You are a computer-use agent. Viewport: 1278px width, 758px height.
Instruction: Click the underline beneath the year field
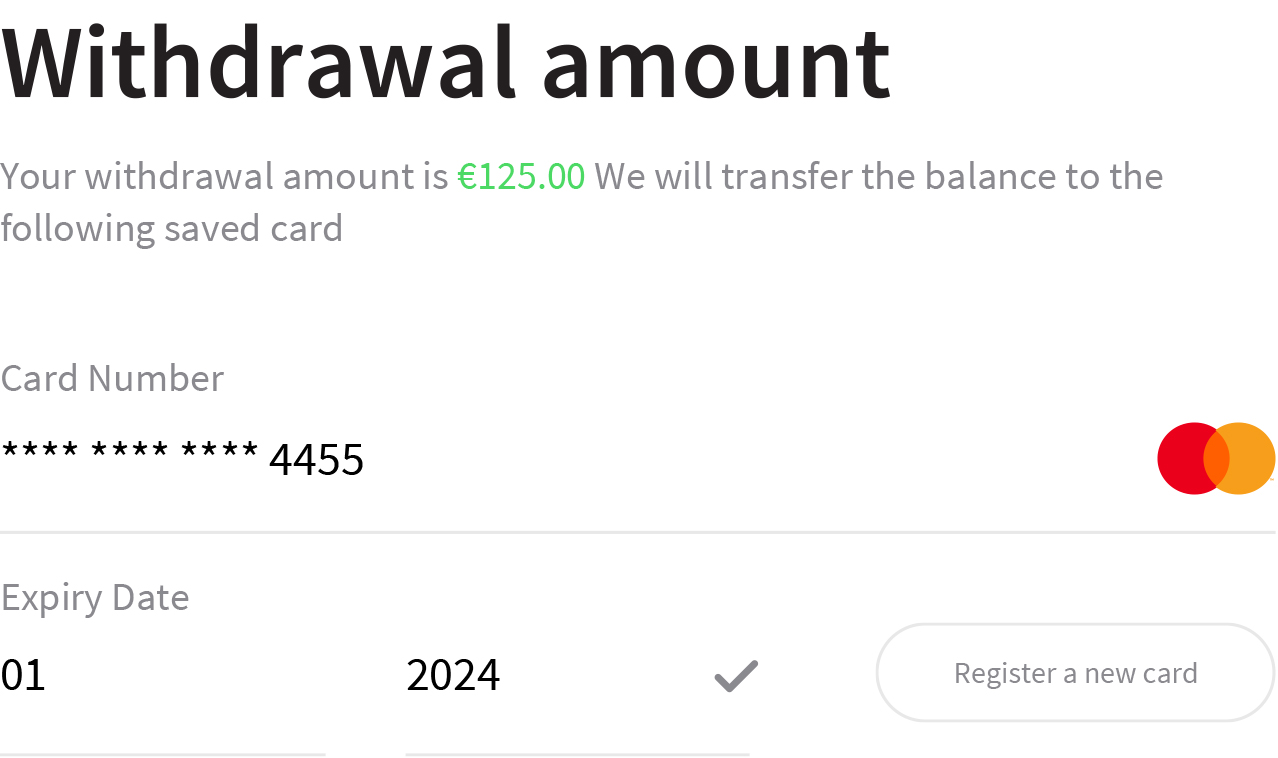[x=577, y=754]
